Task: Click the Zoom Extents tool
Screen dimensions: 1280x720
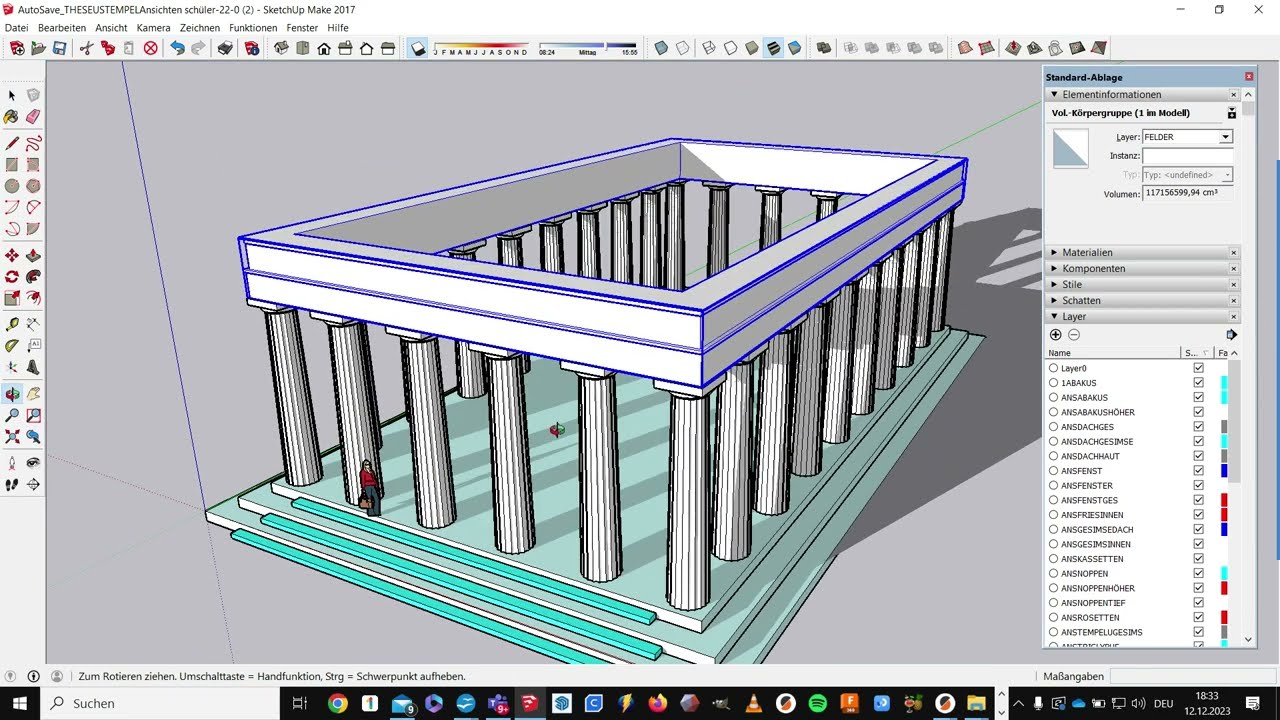Action: click(12, 437)
